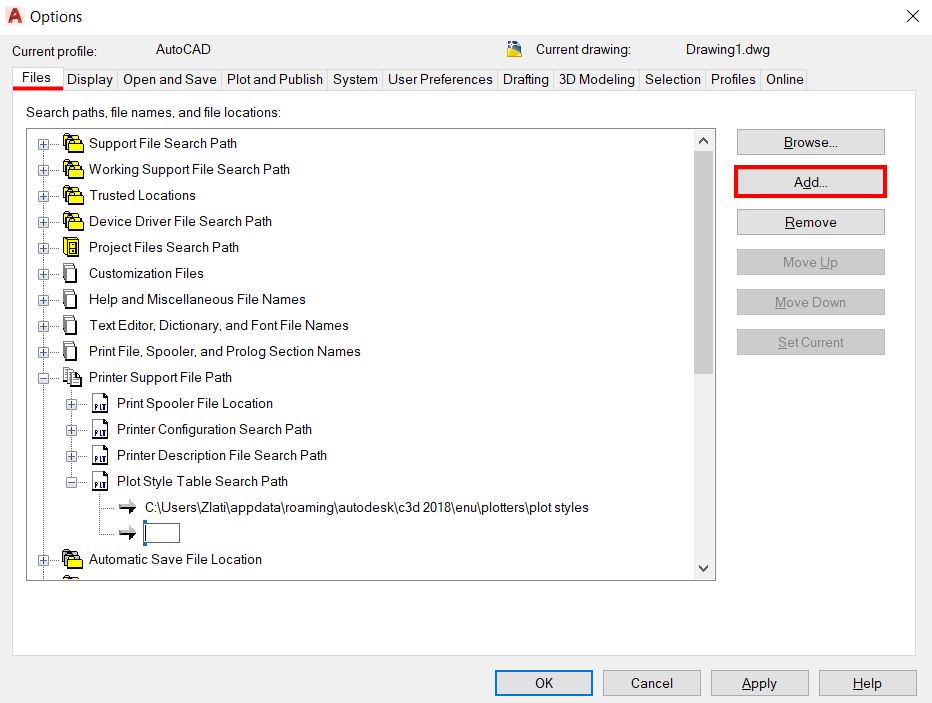Expand Device Driver File Search Path node
Viewport: 932px width, 703px height.
pyautogui.click(x=43, y=222)
